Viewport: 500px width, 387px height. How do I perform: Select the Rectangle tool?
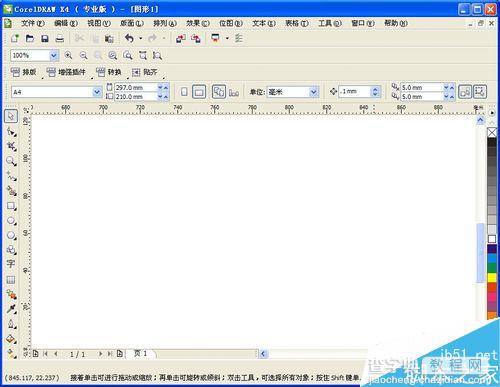[x=11, y=206]
